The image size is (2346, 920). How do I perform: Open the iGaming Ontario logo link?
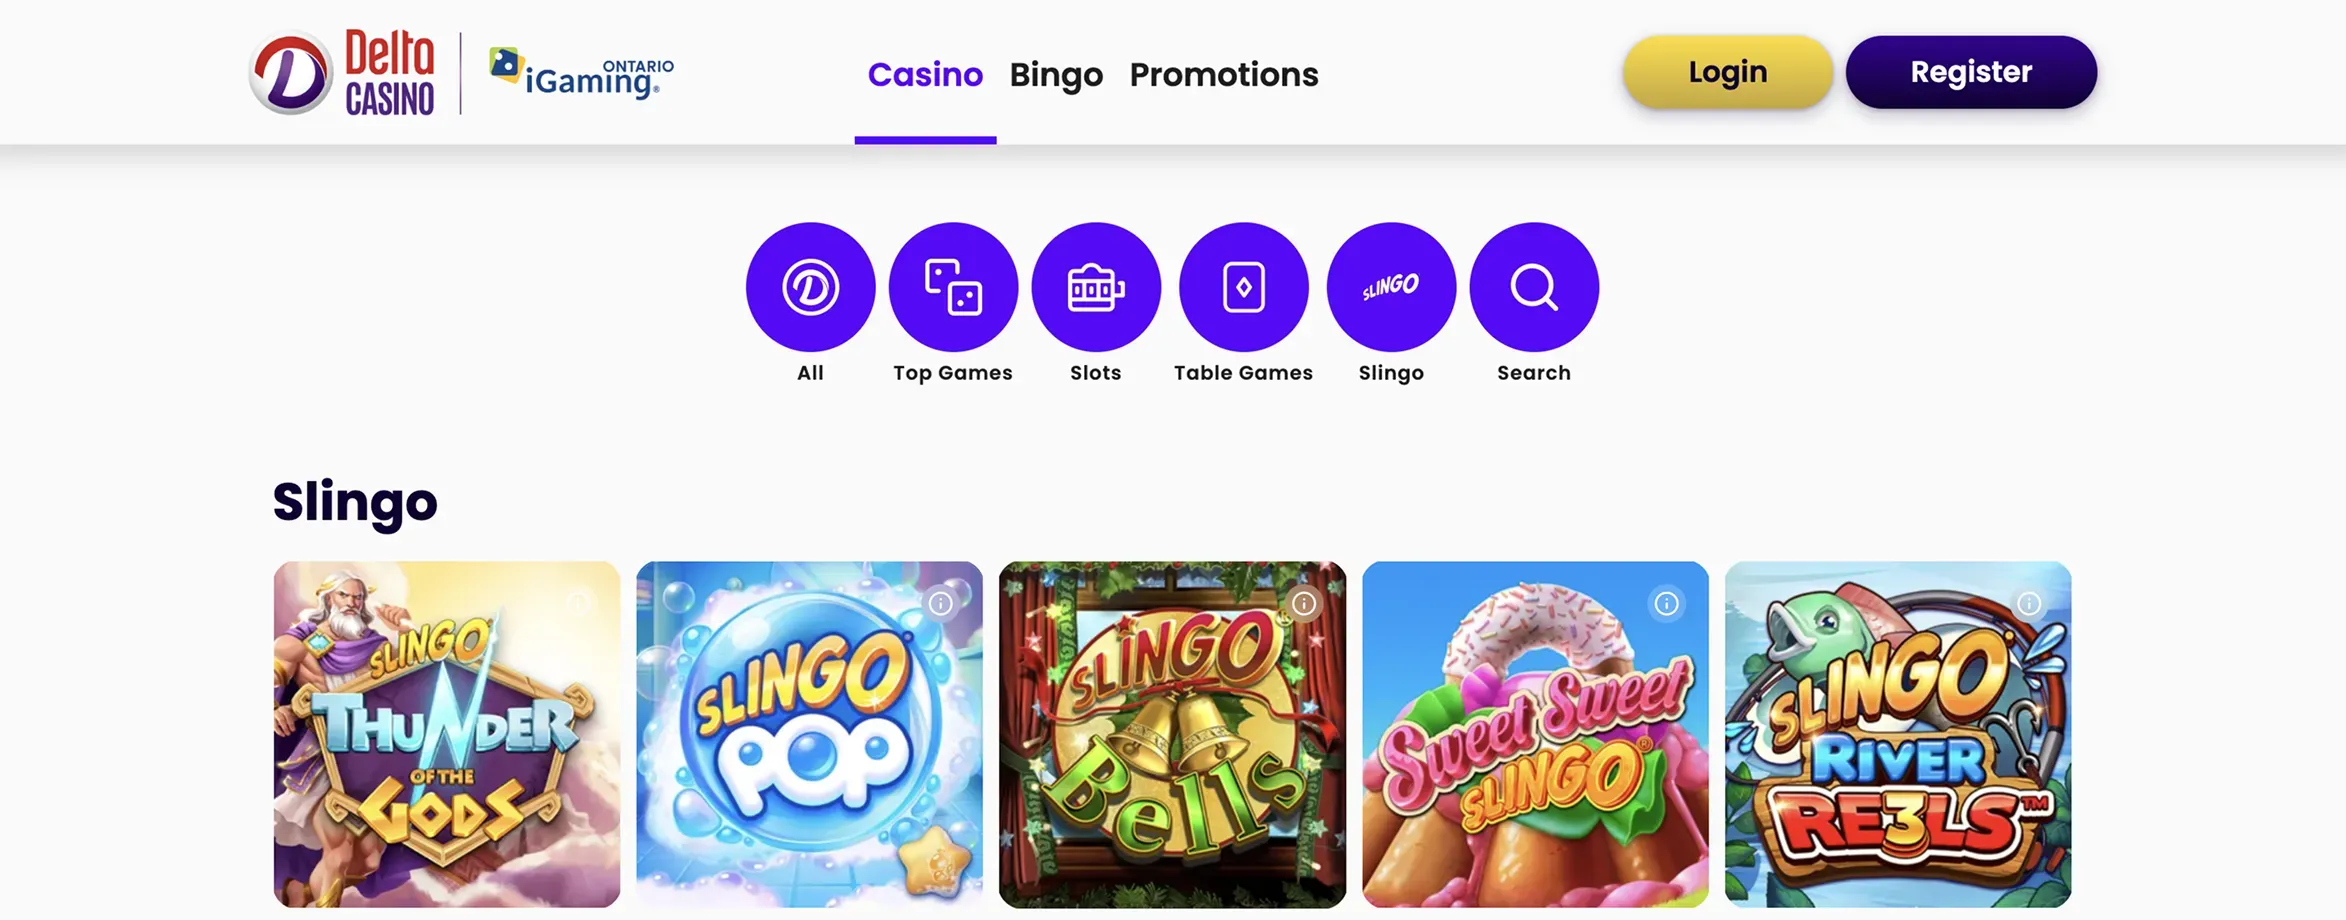point(581,74)
